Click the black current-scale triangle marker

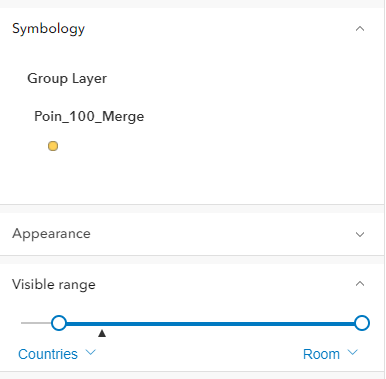point(102,333)
